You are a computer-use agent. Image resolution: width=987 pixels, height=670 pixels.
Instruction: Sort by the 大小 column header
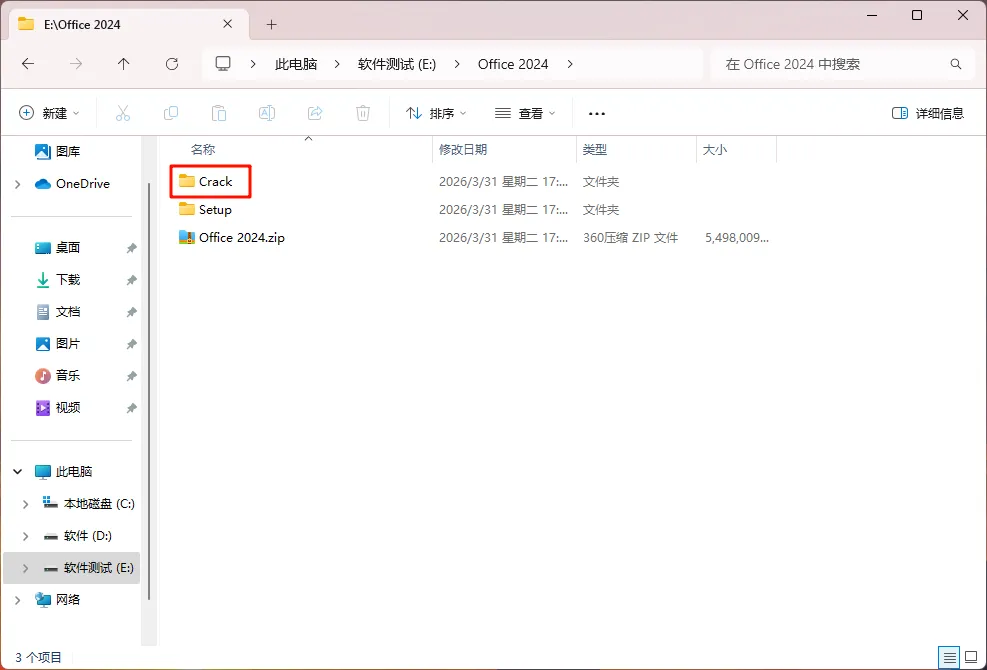714,149
